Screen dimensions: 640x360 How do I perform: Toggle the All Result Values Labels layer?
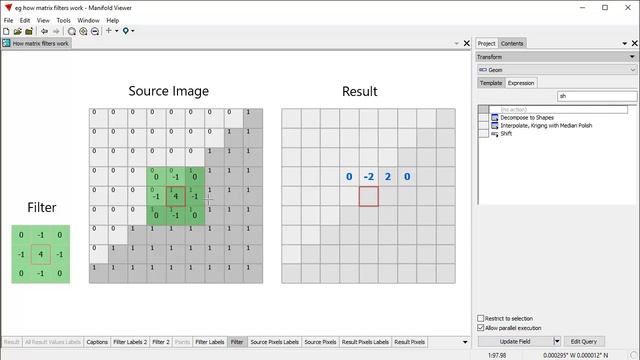tap(53, 342)
